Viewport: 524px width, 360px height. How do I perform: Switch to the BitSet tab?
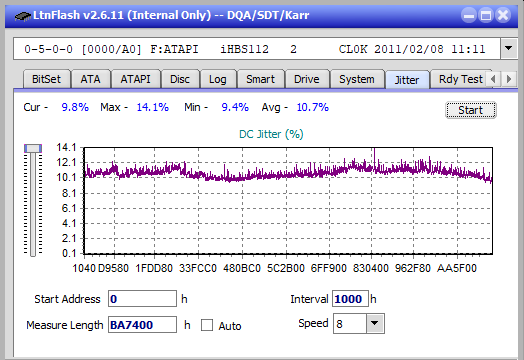(46, 79)
